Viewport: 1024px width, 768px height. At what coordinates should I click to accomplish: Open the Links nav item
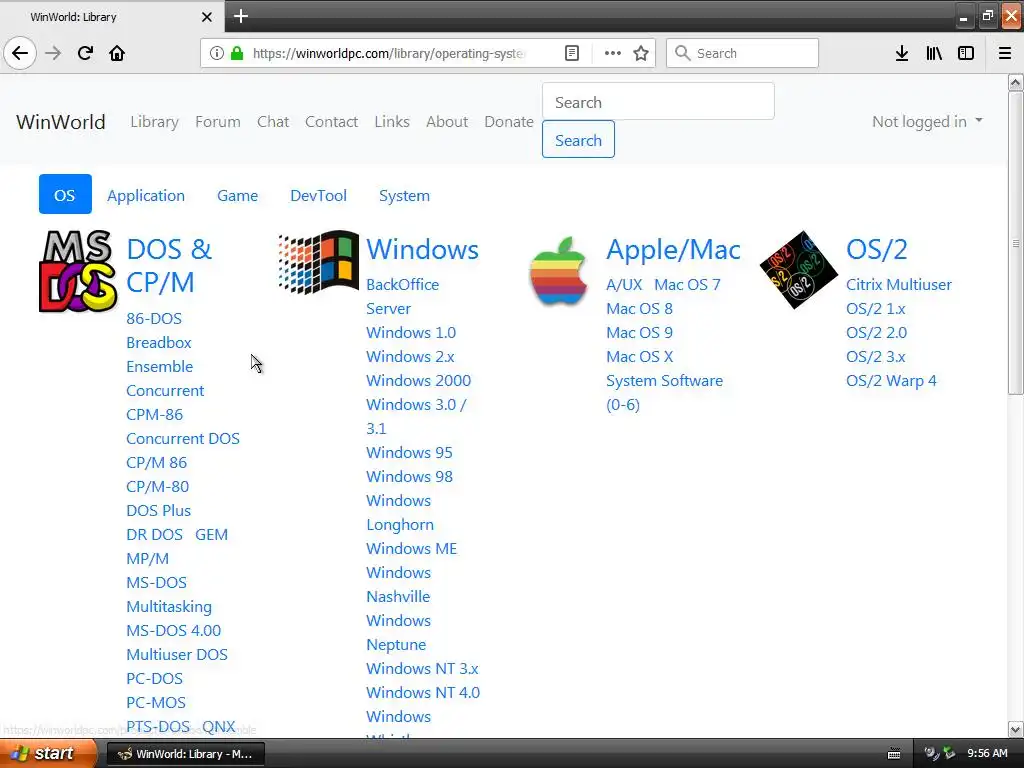[x=392, y=121]
